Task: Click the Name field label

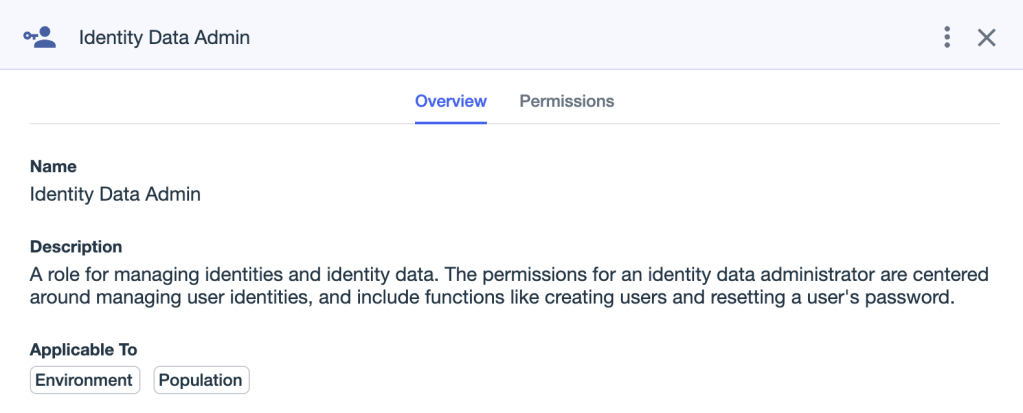Action: (x=53, y=167)
